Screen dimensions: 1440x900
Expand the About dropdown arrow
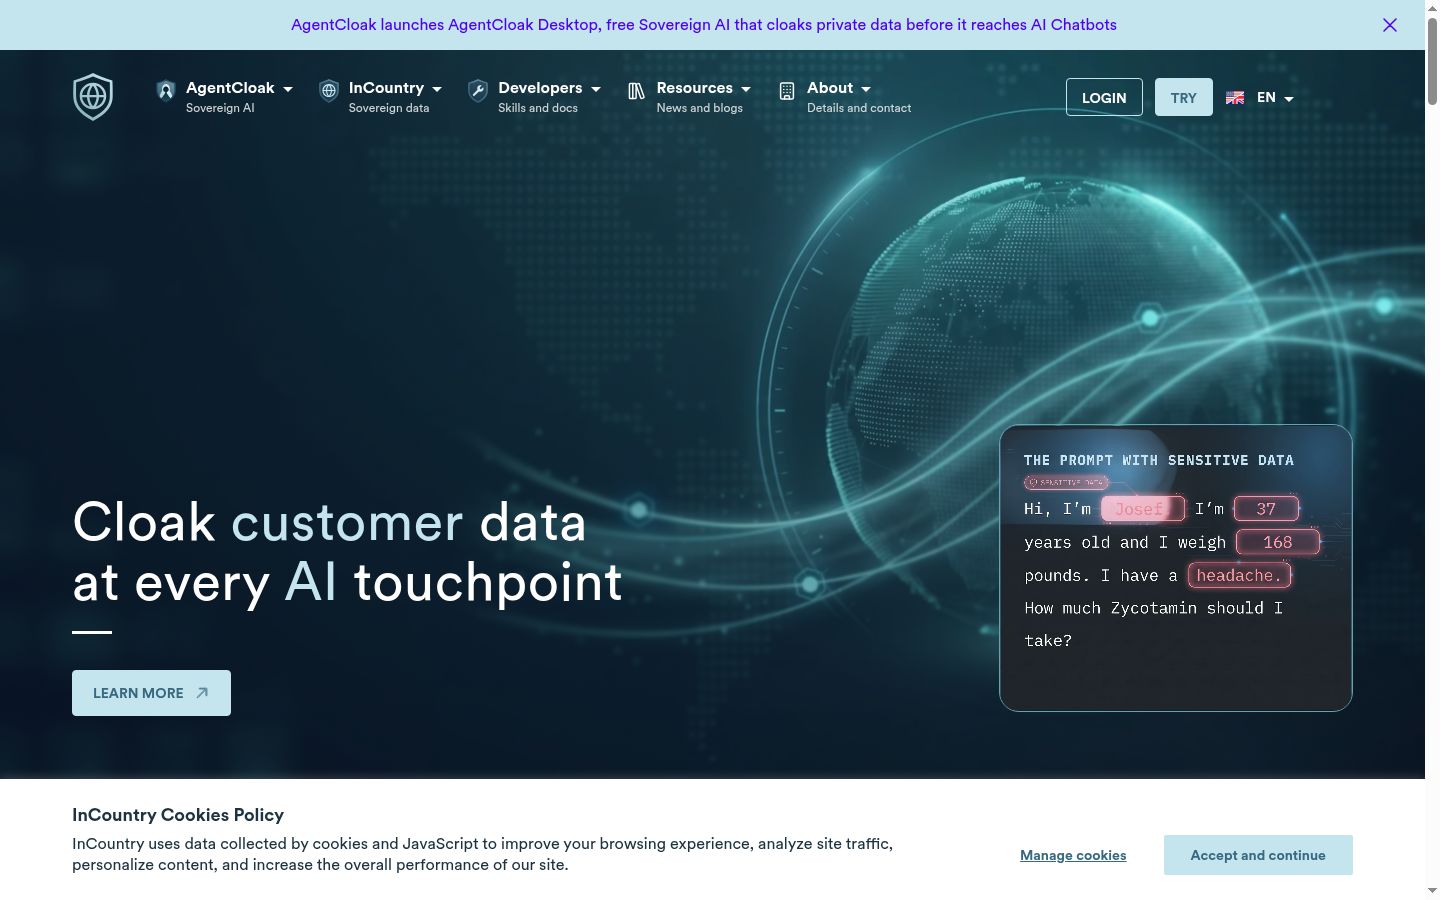[x=866, y=89]
